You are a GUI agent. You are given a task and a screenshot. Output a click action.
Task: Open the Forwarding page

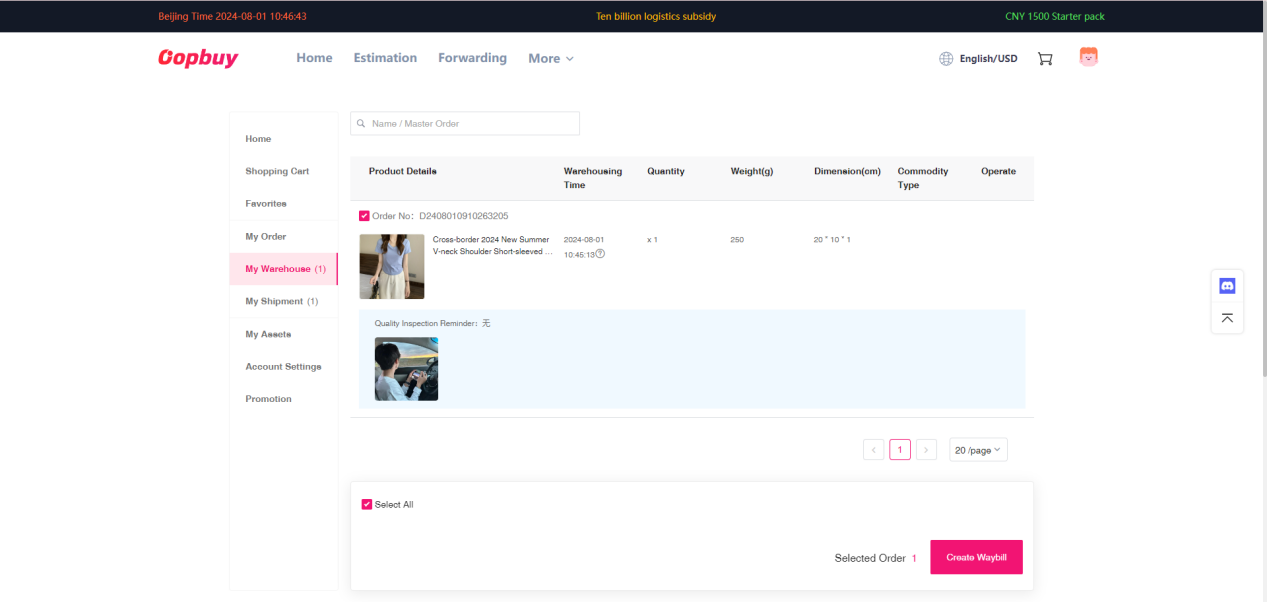472,58
